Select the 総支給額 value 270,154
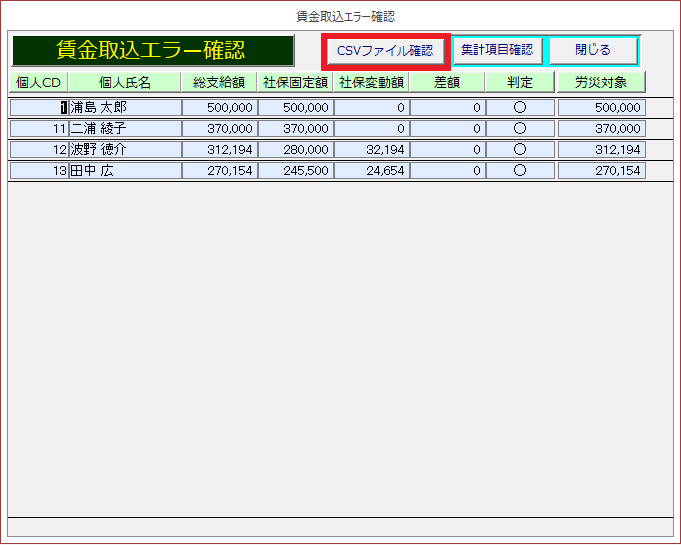The image size is (681, 545). 219,171
